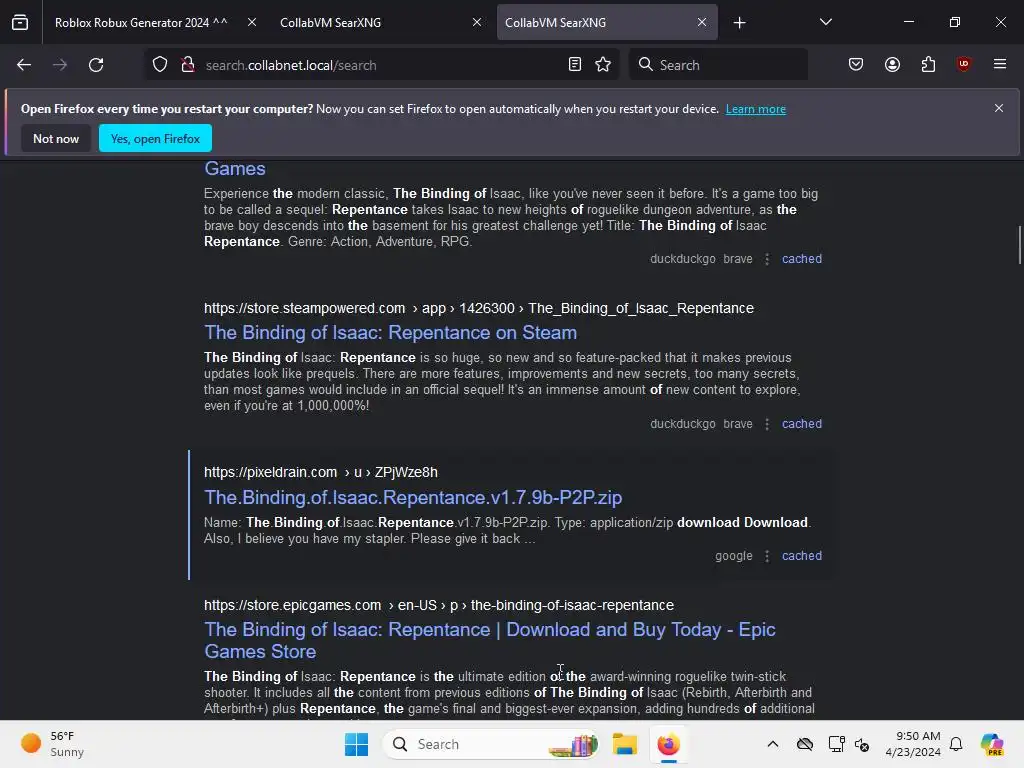Viewport: 1024px width, 768px height.
Task: Select the active CollabVM SearXNG tab
Action: pyautogui.click(x=555, y=22)
